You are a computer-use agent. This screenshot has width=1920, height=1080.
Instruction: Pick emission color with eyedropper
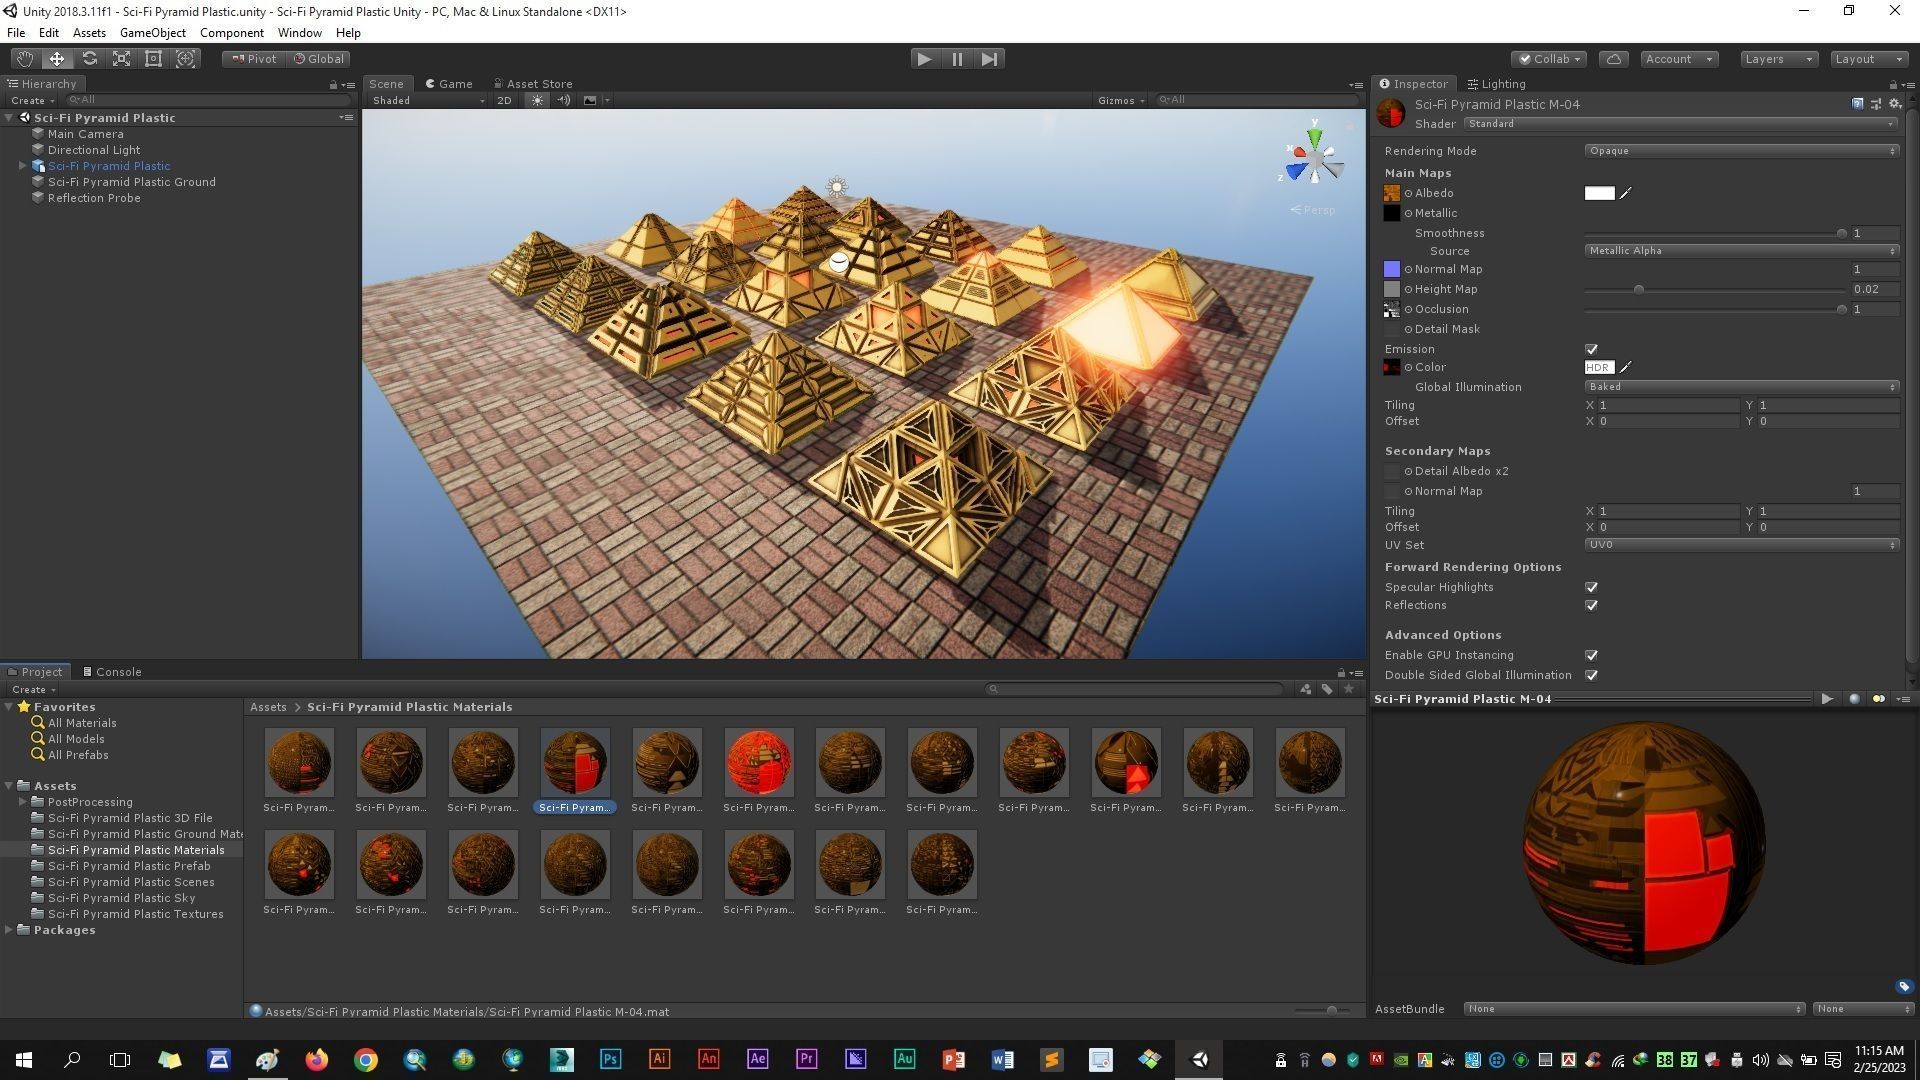pos(1626,367)
